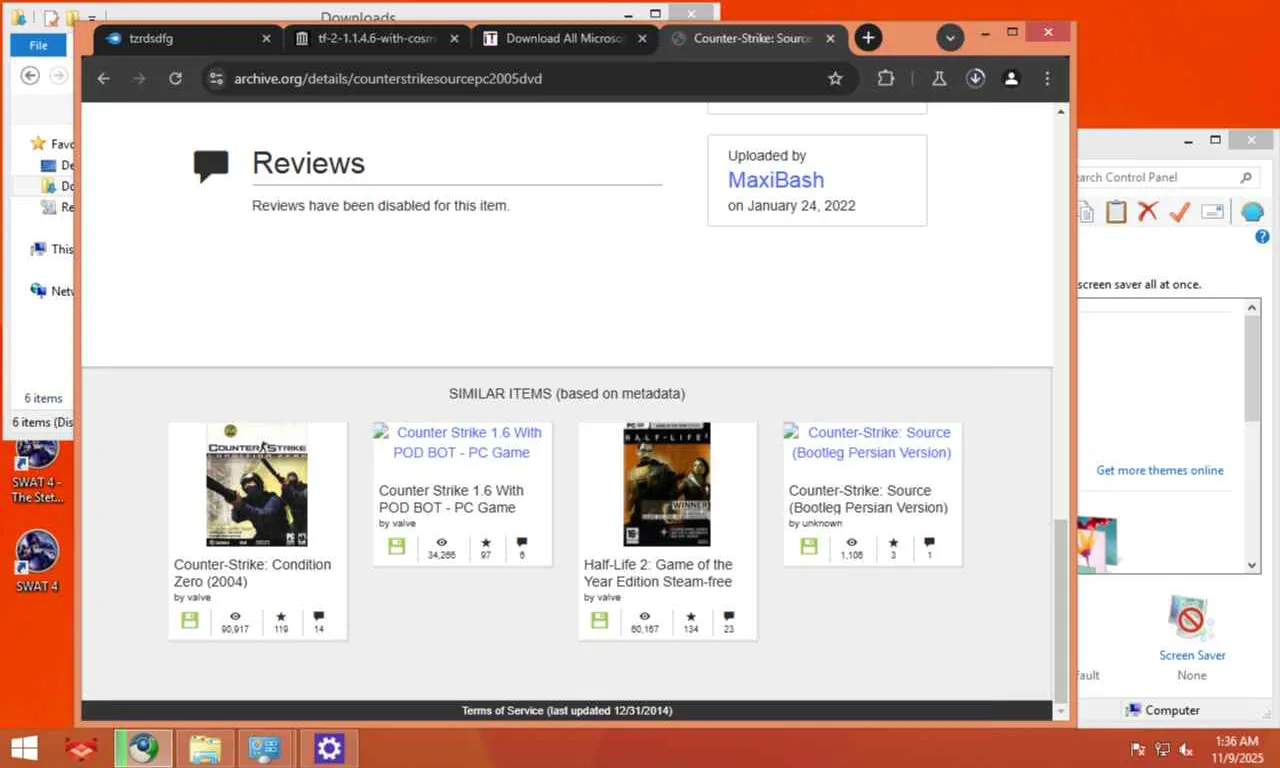Click the 'on January 24, 2022' upload date
This screenshot has width=1280, height=768.
(791, 206)
